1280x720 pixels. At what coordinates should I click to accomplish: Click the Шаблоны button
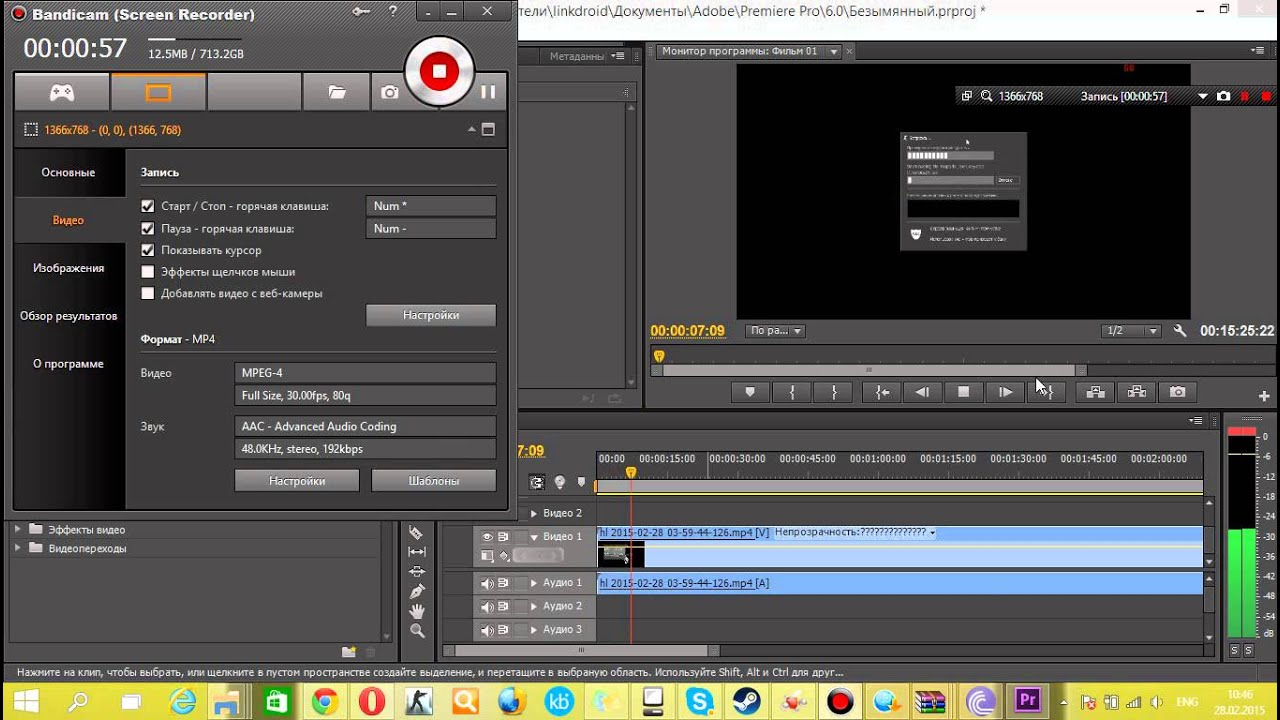click(x=434, y=481)
